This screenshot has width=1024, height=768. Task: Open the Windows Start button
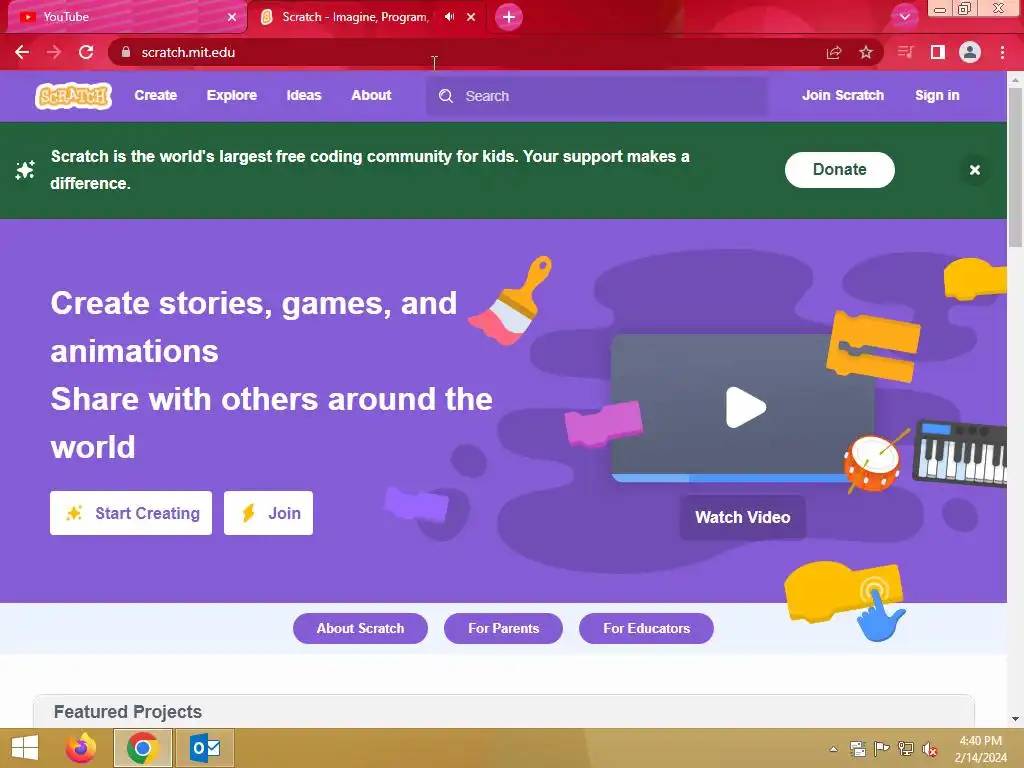pos(25,748)
